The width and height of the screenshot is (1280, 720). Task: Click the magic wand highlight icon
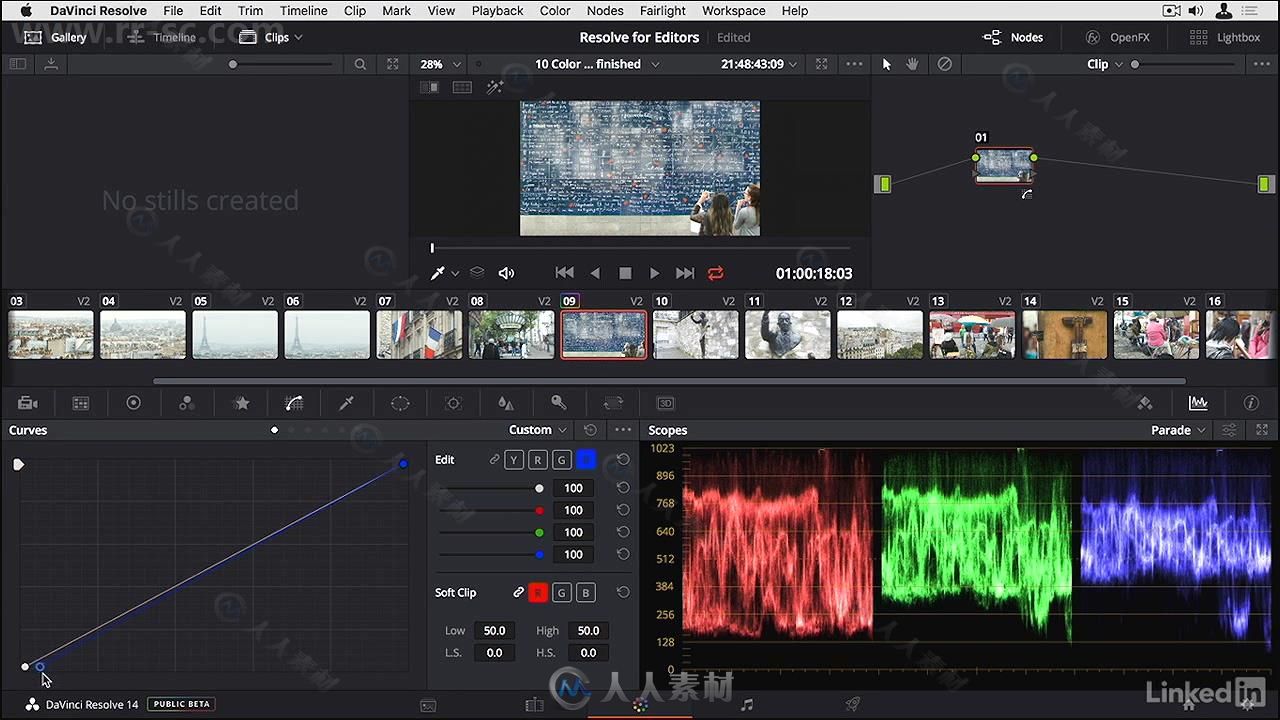[x=495, y=88]
